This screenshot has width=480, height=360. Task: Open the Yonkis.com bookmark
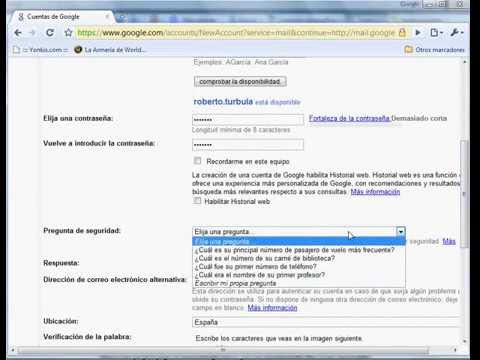40,50
